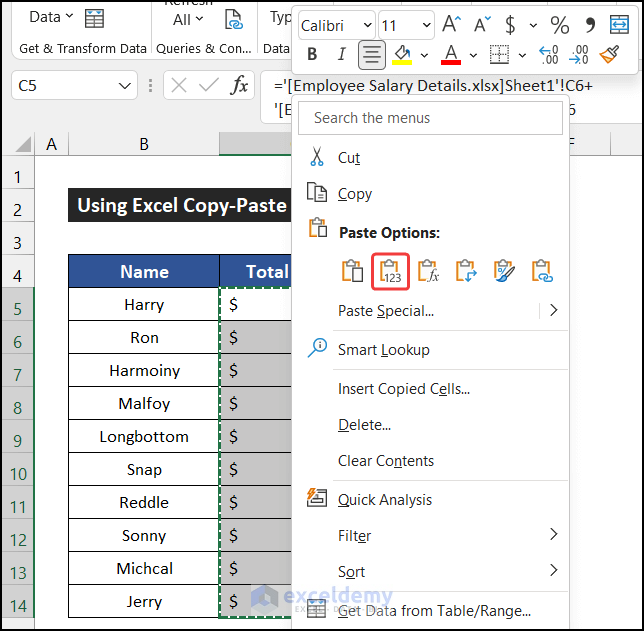644x631 pixels.
Task: Toggle Center alignment in mini toolbar
Action: click(372, 54)
